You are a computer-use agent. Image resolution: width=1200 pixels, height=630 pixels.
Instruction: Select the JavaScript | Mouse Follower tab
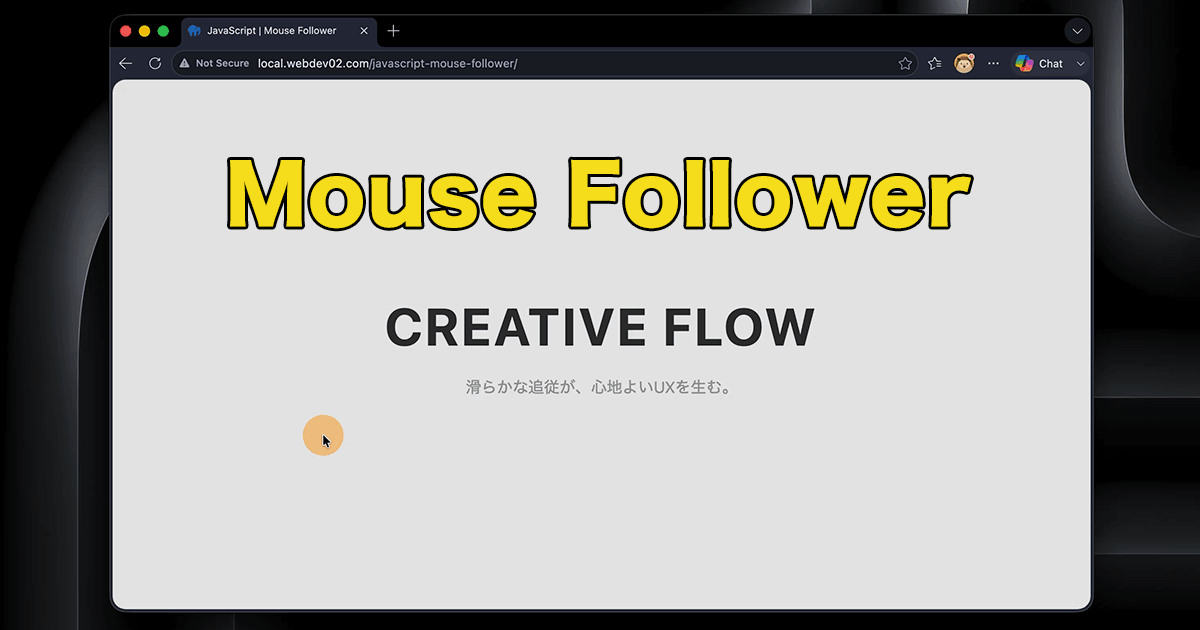point(278,31)
